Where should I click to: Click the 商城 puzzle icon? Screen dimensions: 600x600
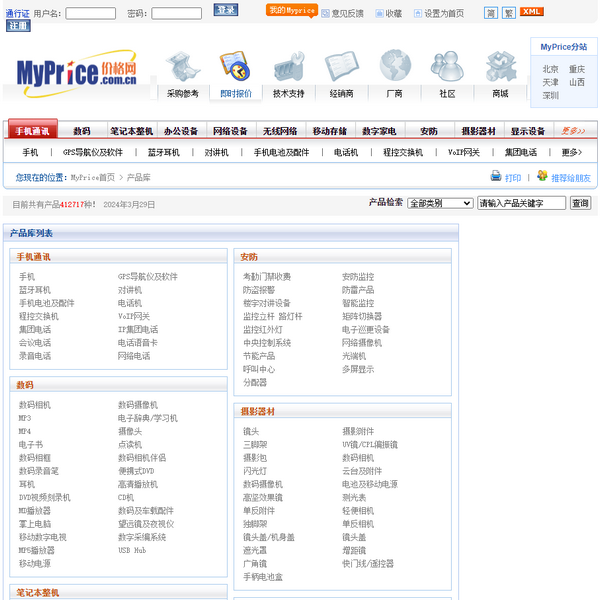tap(499, 66)
